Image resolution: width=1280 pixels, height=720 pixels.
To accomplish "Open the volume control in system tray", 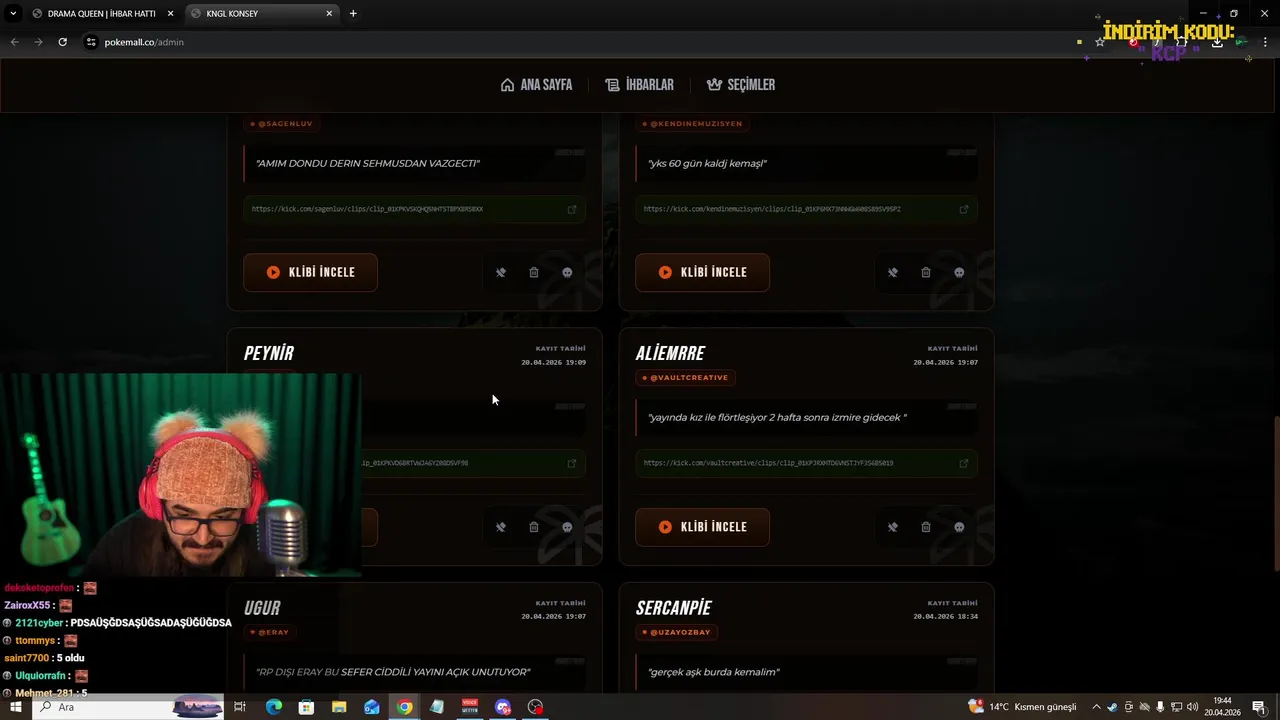I will coord(1192,707).
